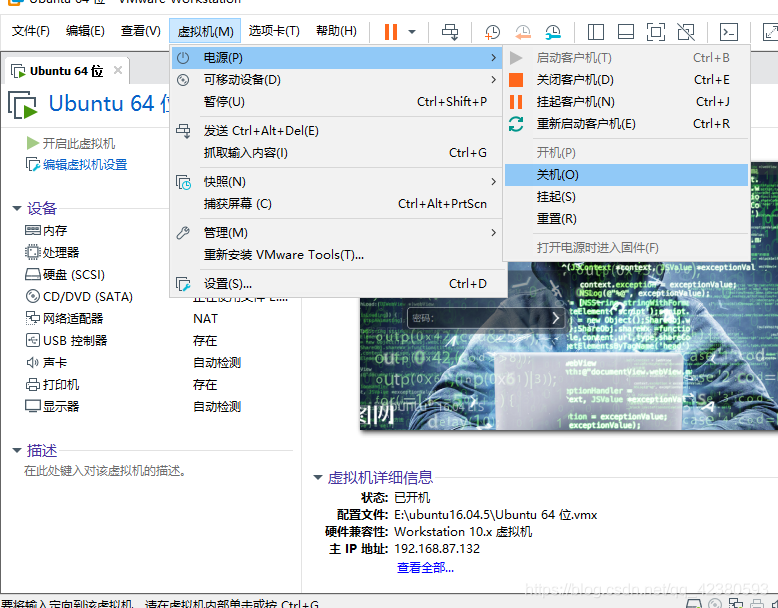The image size is (778, 608).
Task: Collapse the 描述 section
Action: click(x=17, y=451)
